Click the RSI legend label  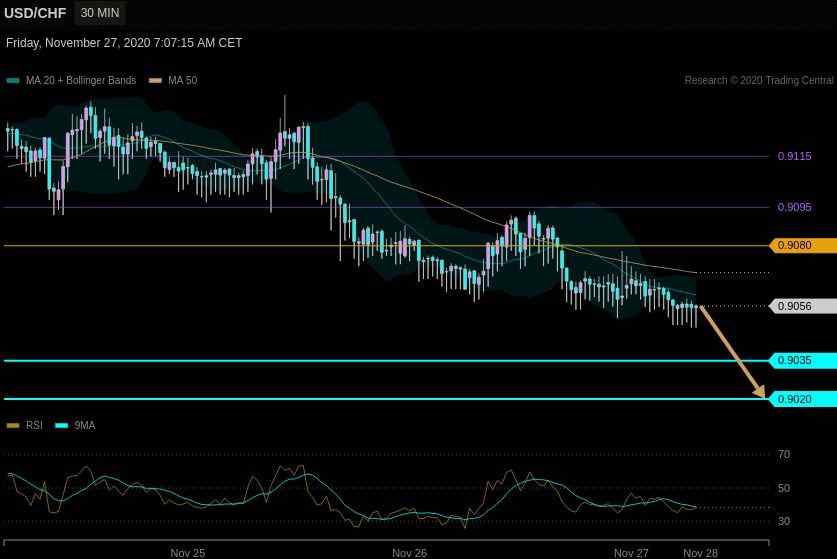[34, 425]
